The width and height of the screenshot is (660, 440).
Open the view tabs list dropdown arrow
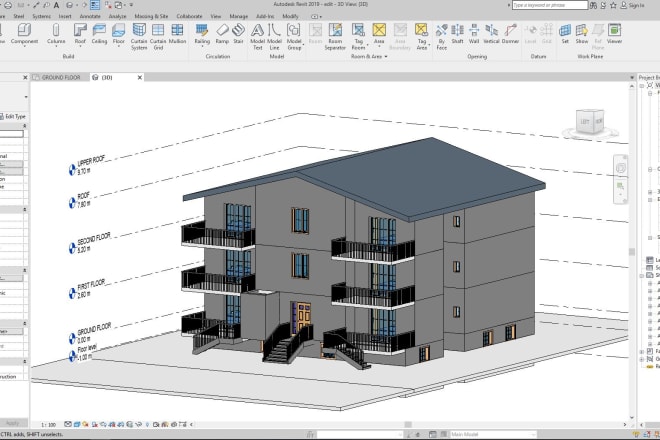pyautogui.click(x=631, y=77)
